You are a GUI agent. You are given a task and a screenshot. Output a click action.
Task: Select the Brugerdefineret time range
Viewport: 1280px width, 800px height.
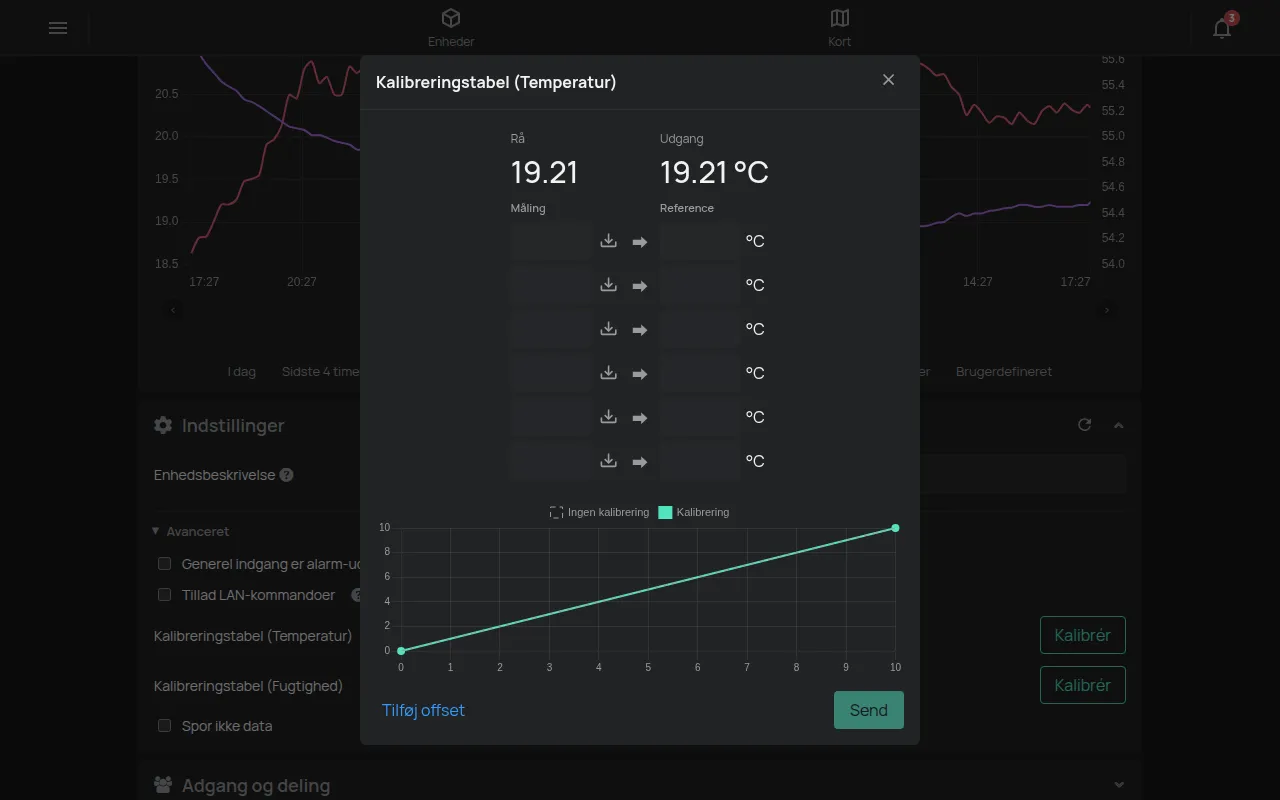(1004, 371)
